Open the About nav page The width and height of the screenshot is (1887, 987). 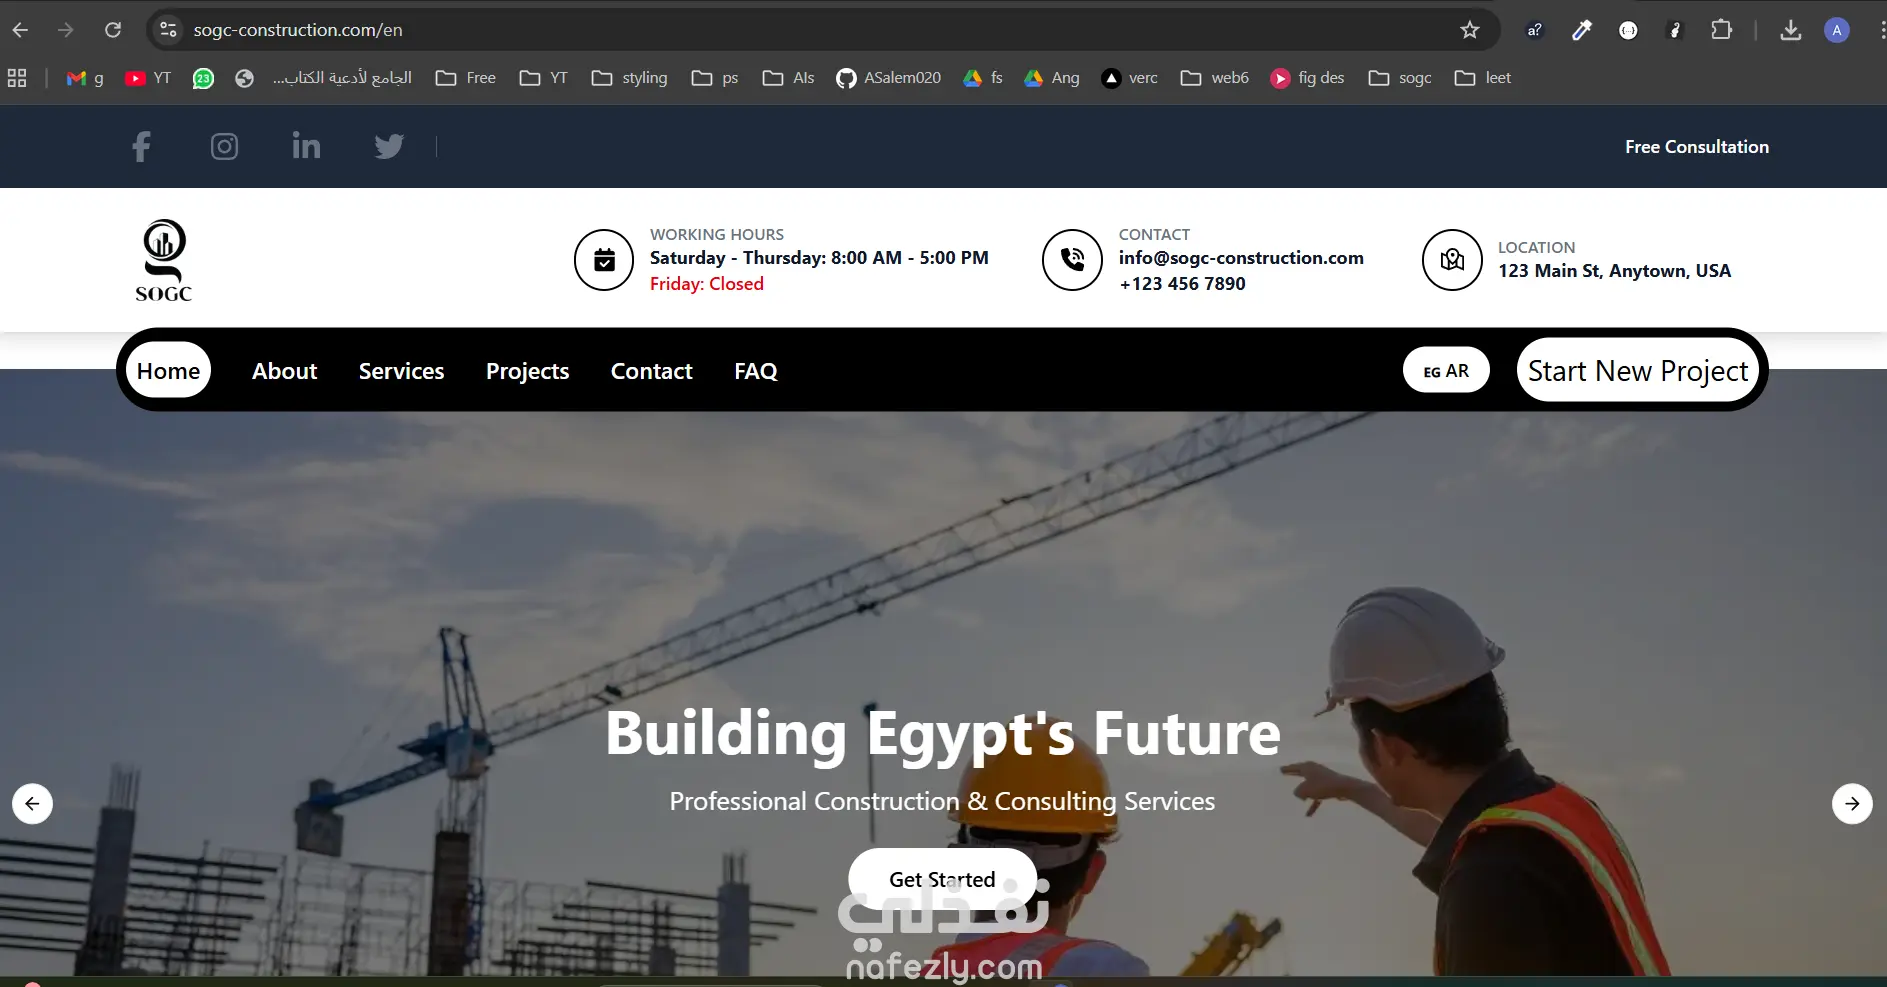tap(284, 371)
